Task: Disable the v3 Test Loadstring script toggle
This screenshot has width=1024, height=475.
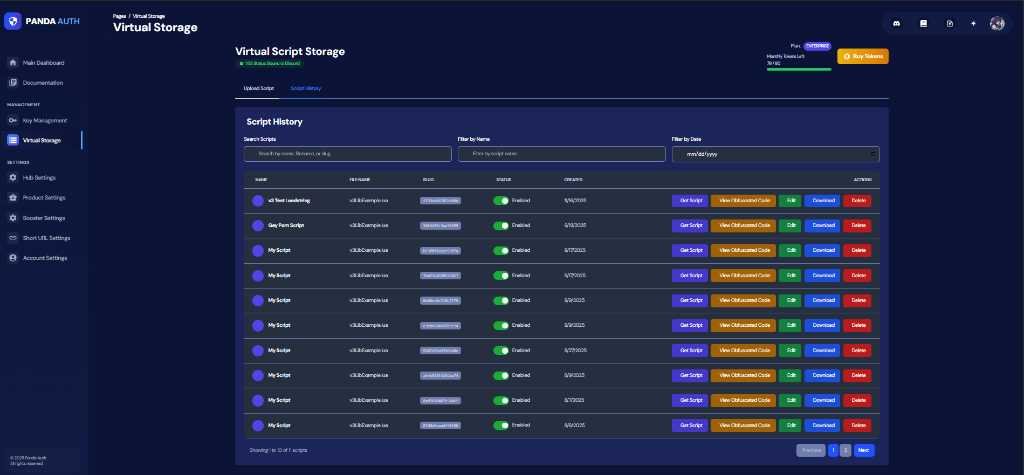Action: 501,200
